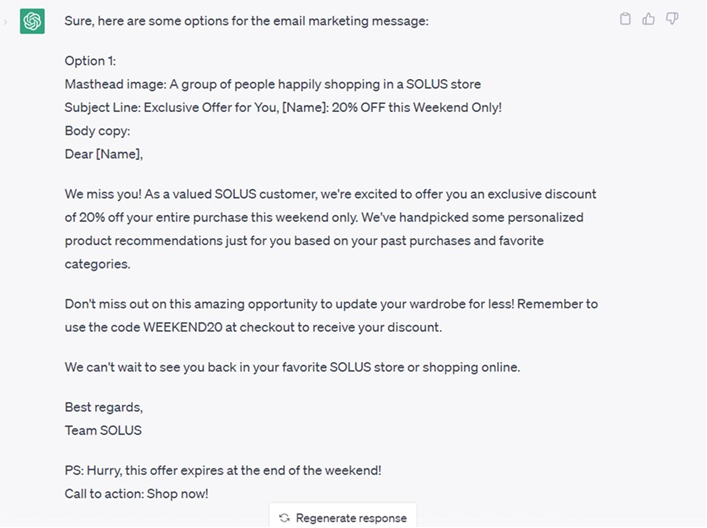Screen dimensions: 707x528
Task: Click the 'Call to action: Shop now!' line
Action: [x=136, y=494]
